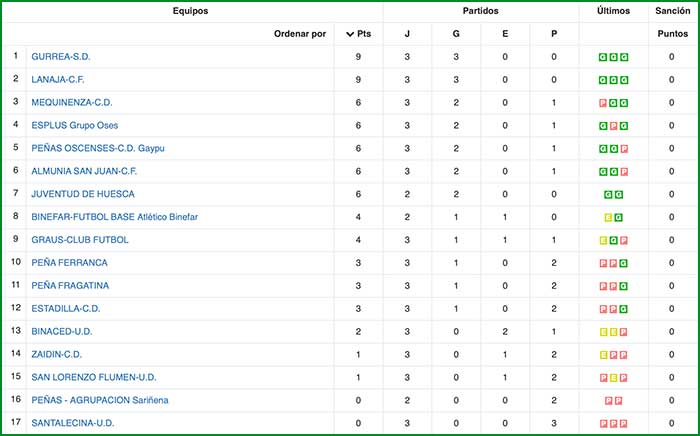This screenshot has width=700, height=436.
Task: Click the green G badge in the GRAUS-CLUB FUTBOL row
Action: 613,240
